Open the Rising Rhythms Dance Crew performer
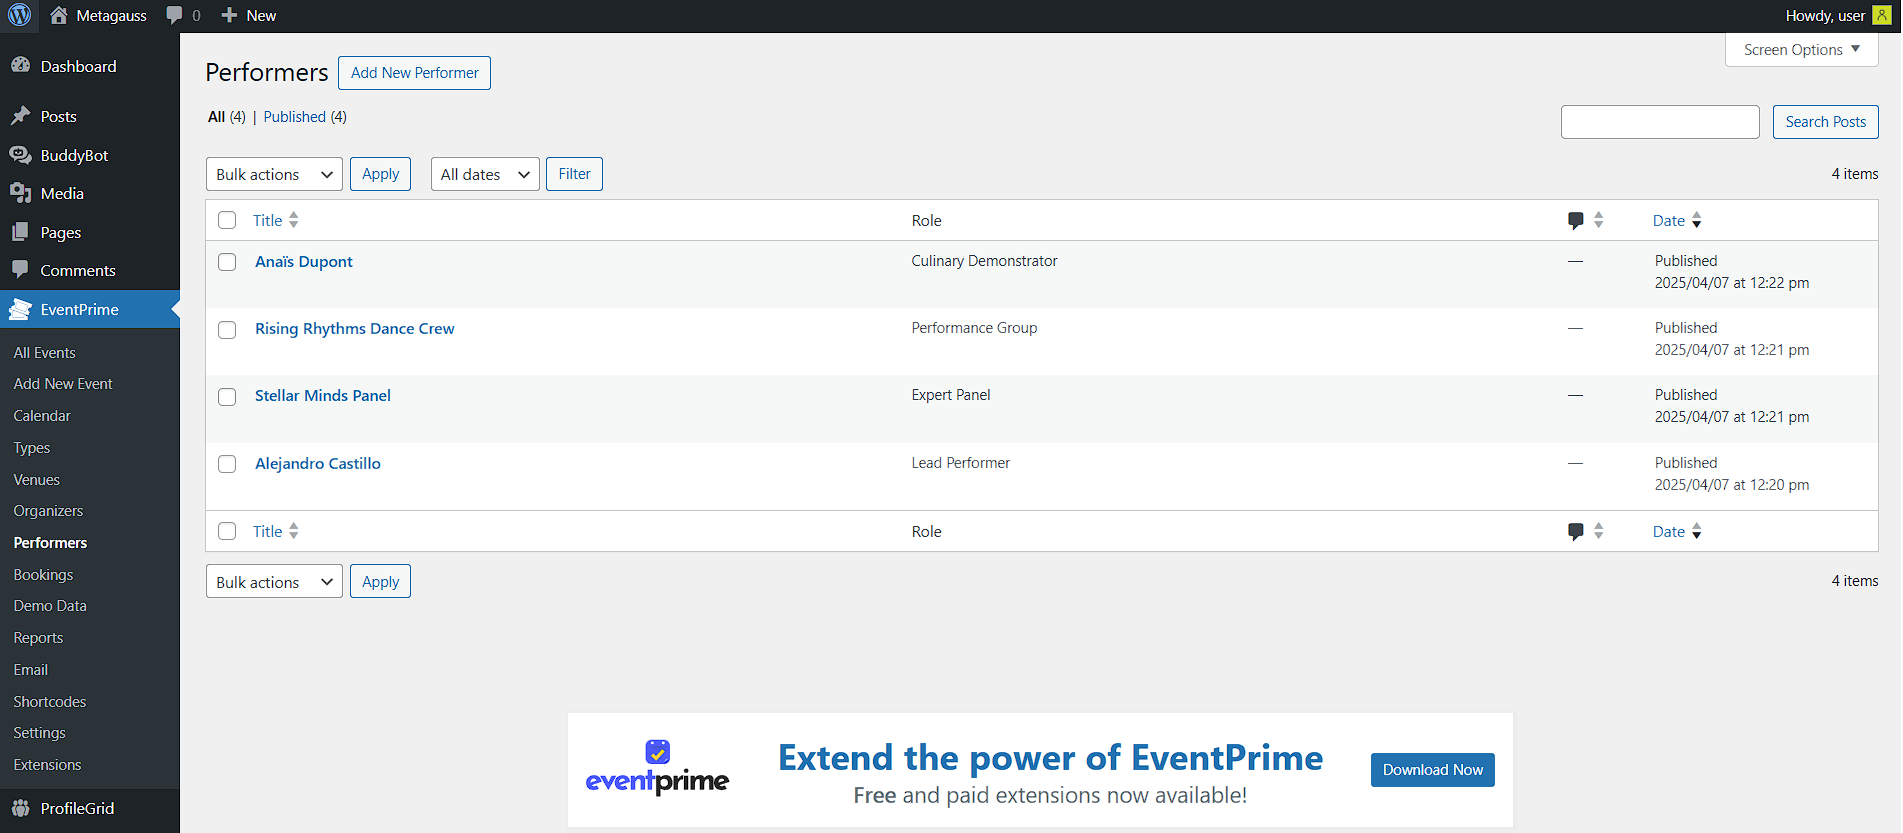1903x833 pixels. 354,329
